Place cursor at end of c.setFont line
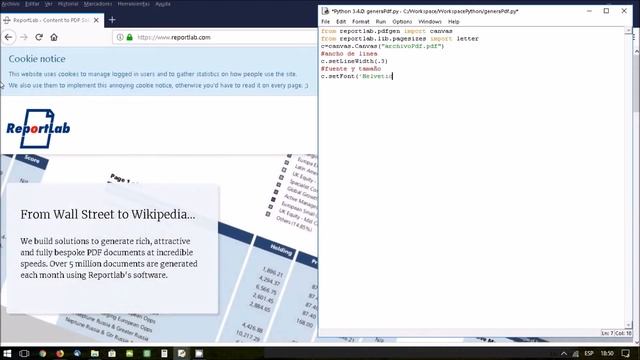 tap(392, 76)
